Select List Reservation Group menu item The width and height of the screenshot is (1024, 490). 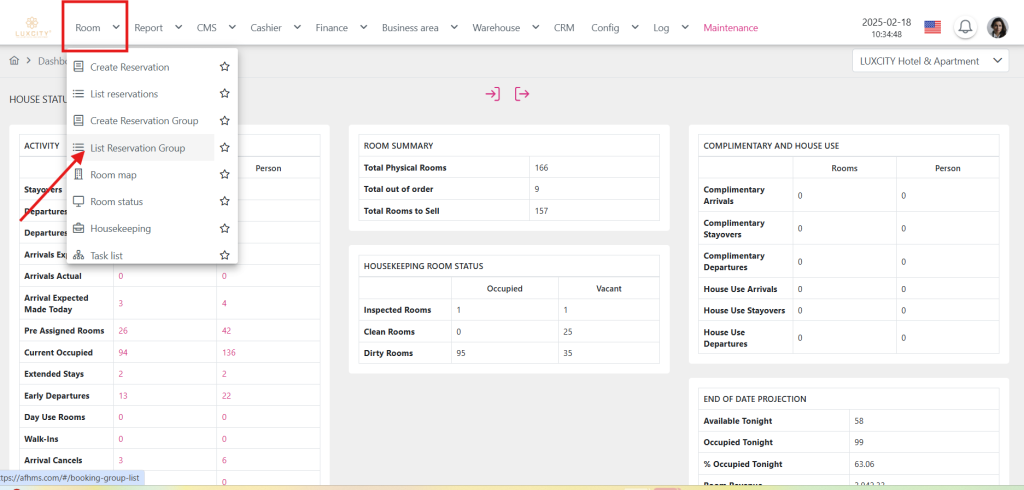(137, 148)
